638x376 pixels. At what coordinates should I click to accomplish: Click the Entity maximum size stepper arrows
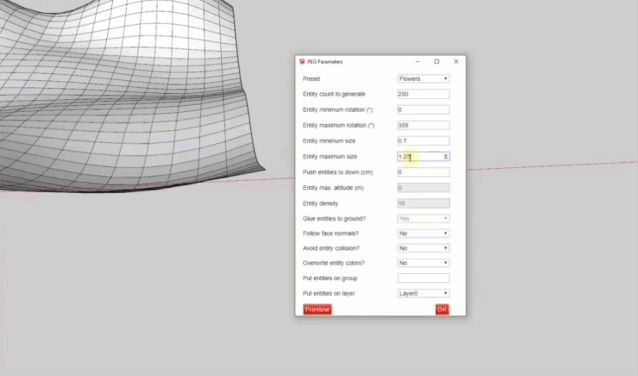(x=446, y=156)
